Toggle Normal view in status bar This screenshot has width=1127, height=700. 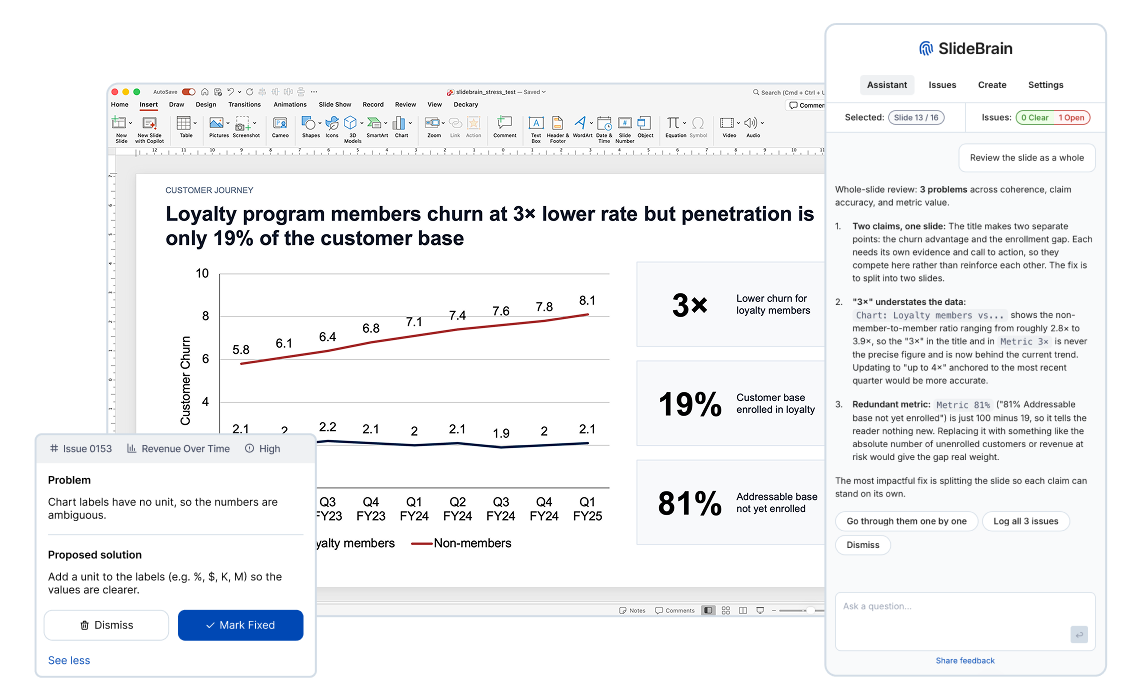pos(708,610)
